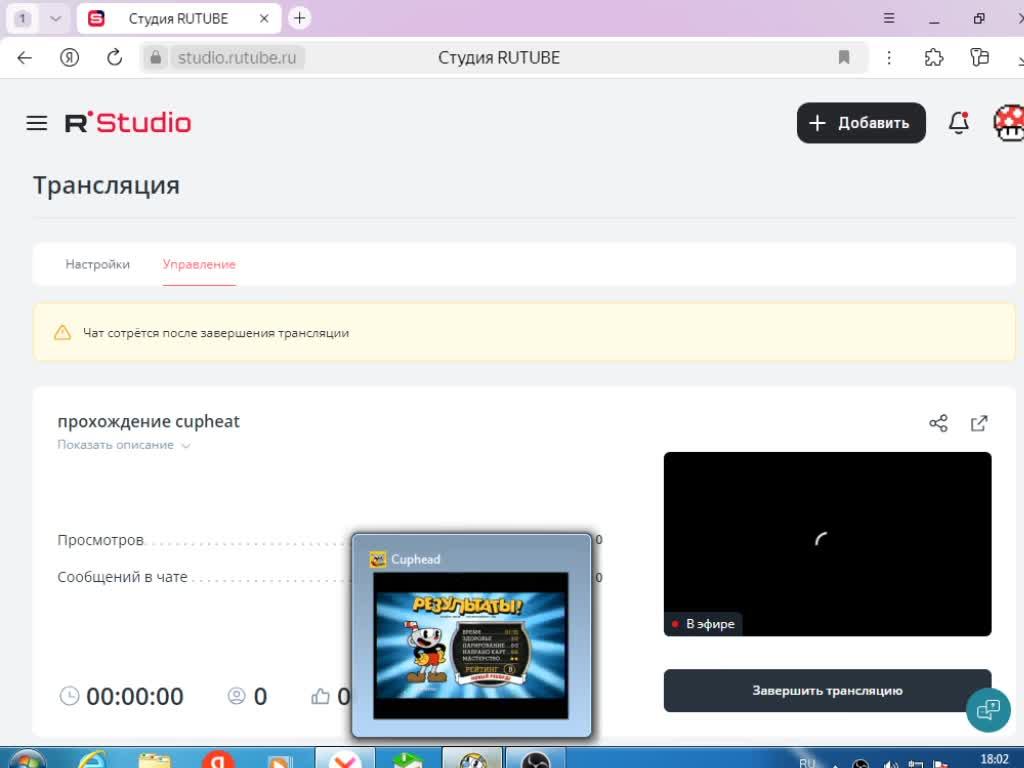Open the notifications bell

pyautogui.click(x=958, y=123)
